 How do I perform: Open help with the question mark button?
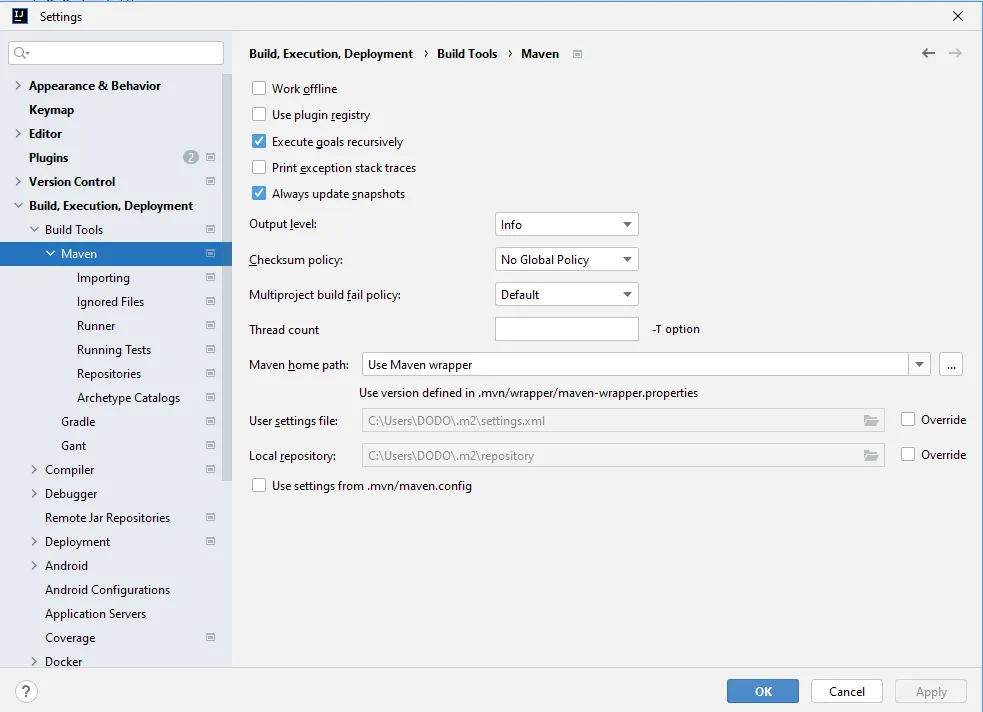[x=26, y=691]
